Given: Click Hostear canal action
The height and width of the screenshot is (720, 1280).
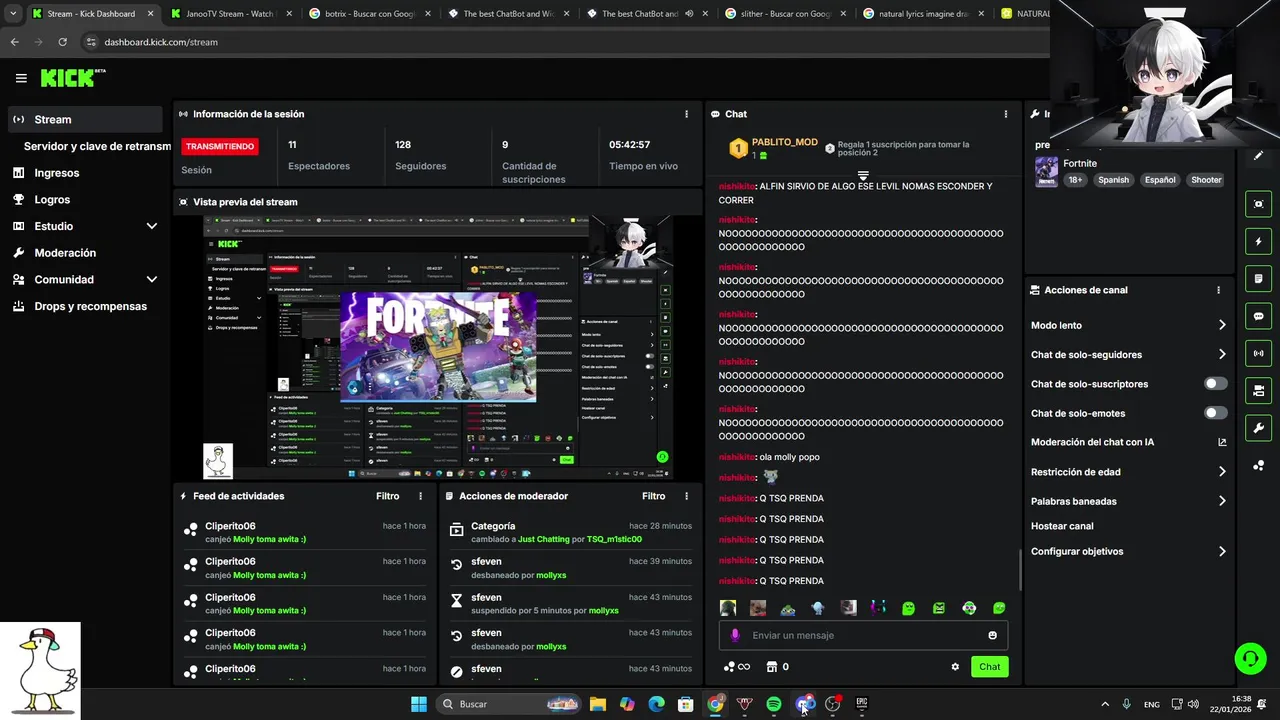Looking at the screenshot, I should point(1062,526).
